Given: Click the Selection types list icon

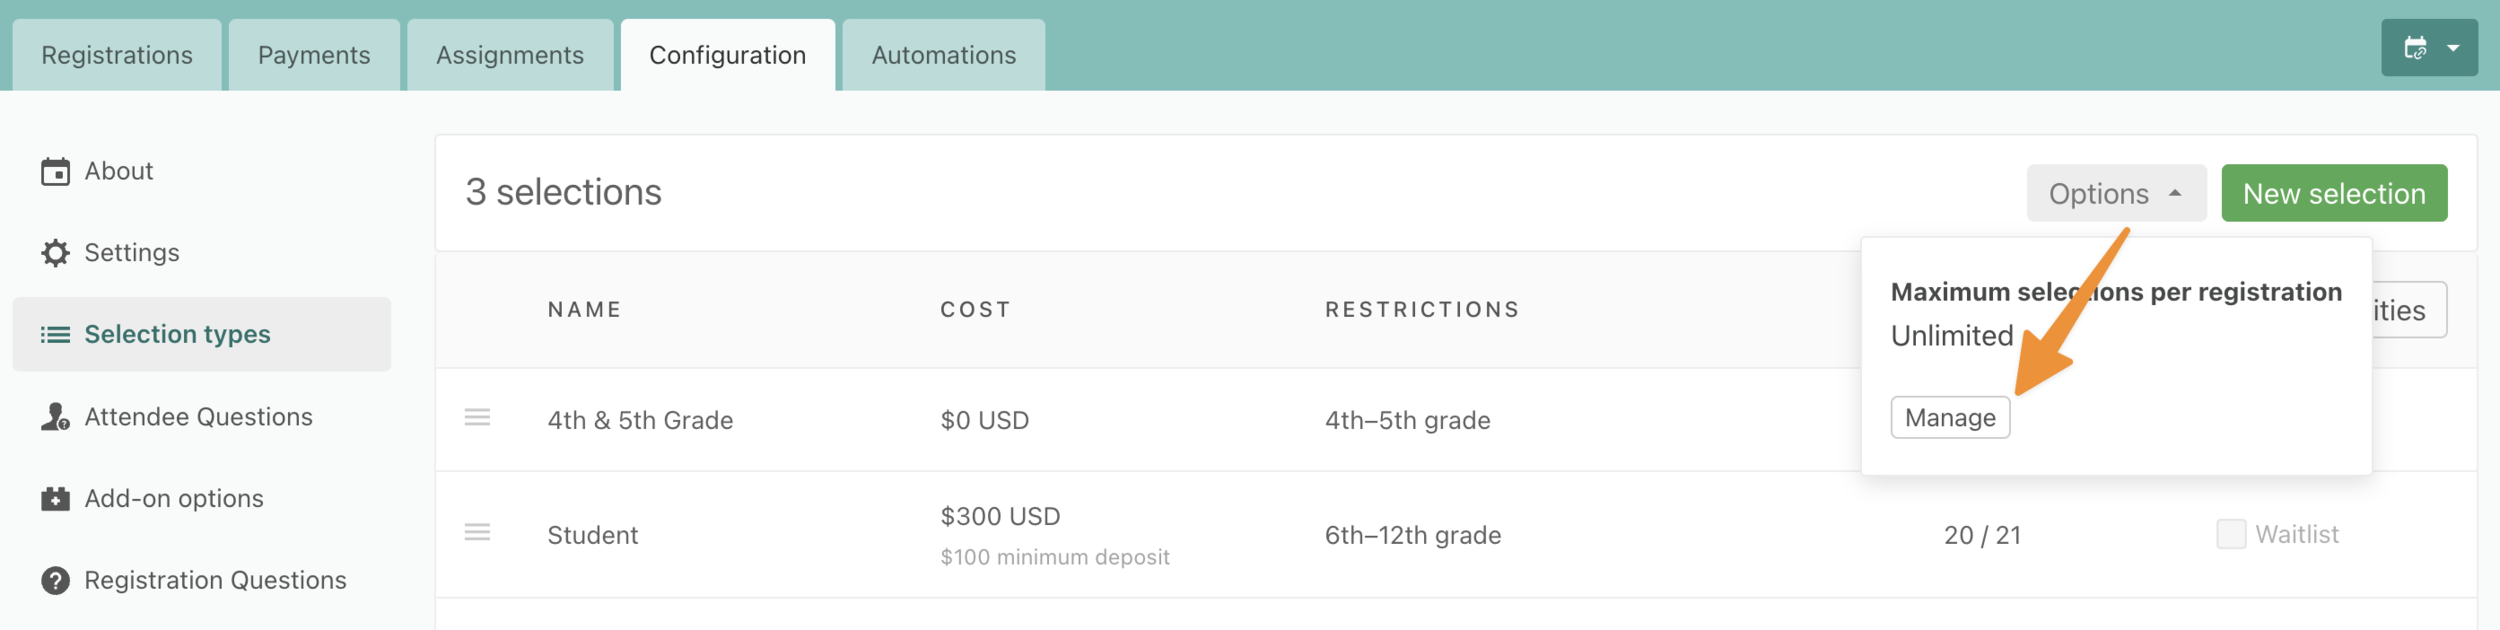Looking at the screenshot, I should (55, 335).
